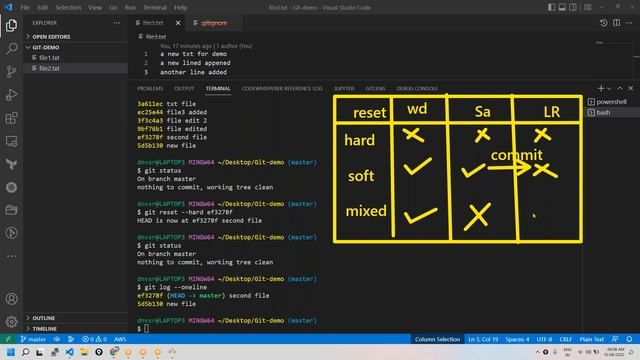Open the JUPYTER panel tab
The width and height of the screenshot is (640, 360).
click(x=344, y=89)
